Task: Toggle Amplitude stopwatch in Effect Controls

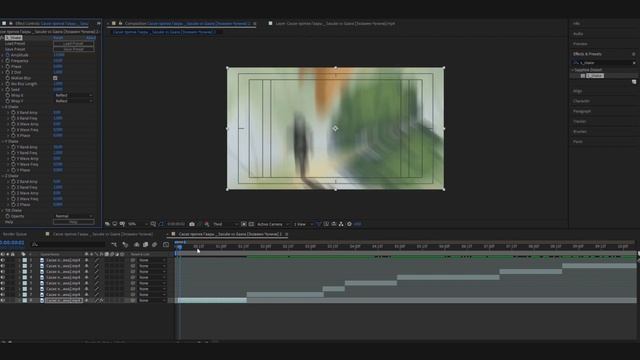Action: [x=8, y=55]
